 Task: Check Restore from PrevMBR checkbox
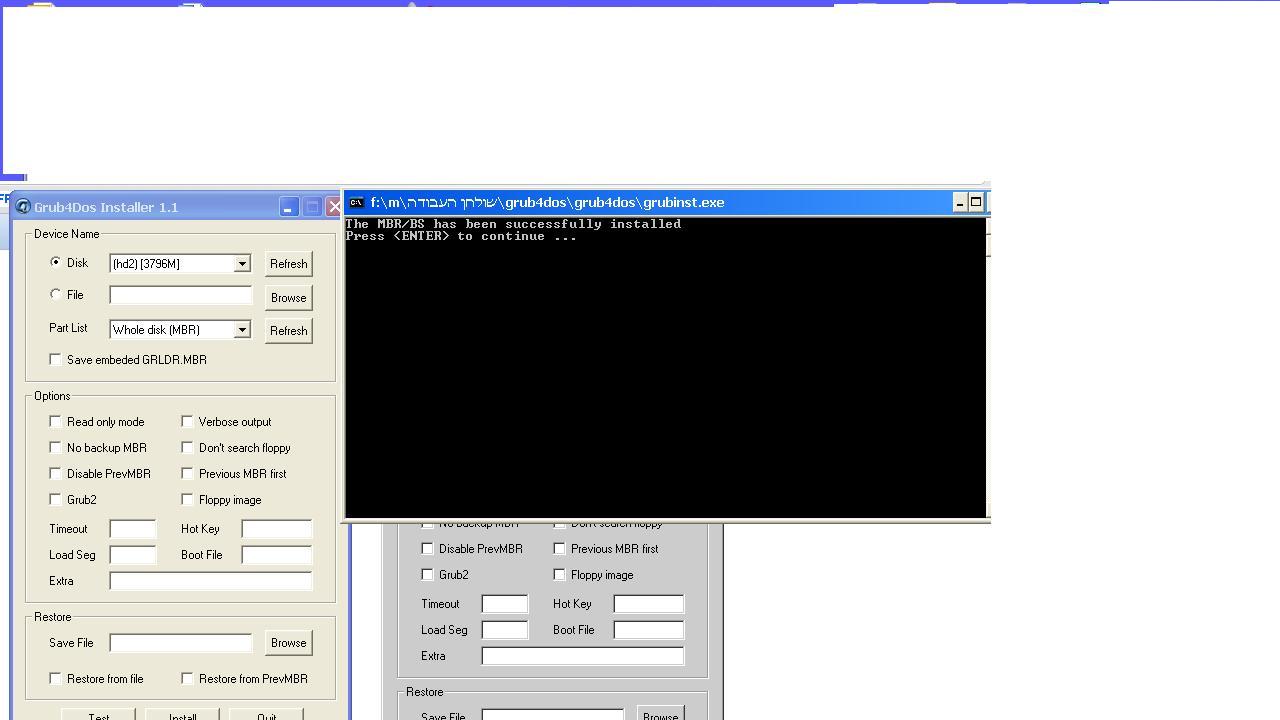tap(188, 678)
